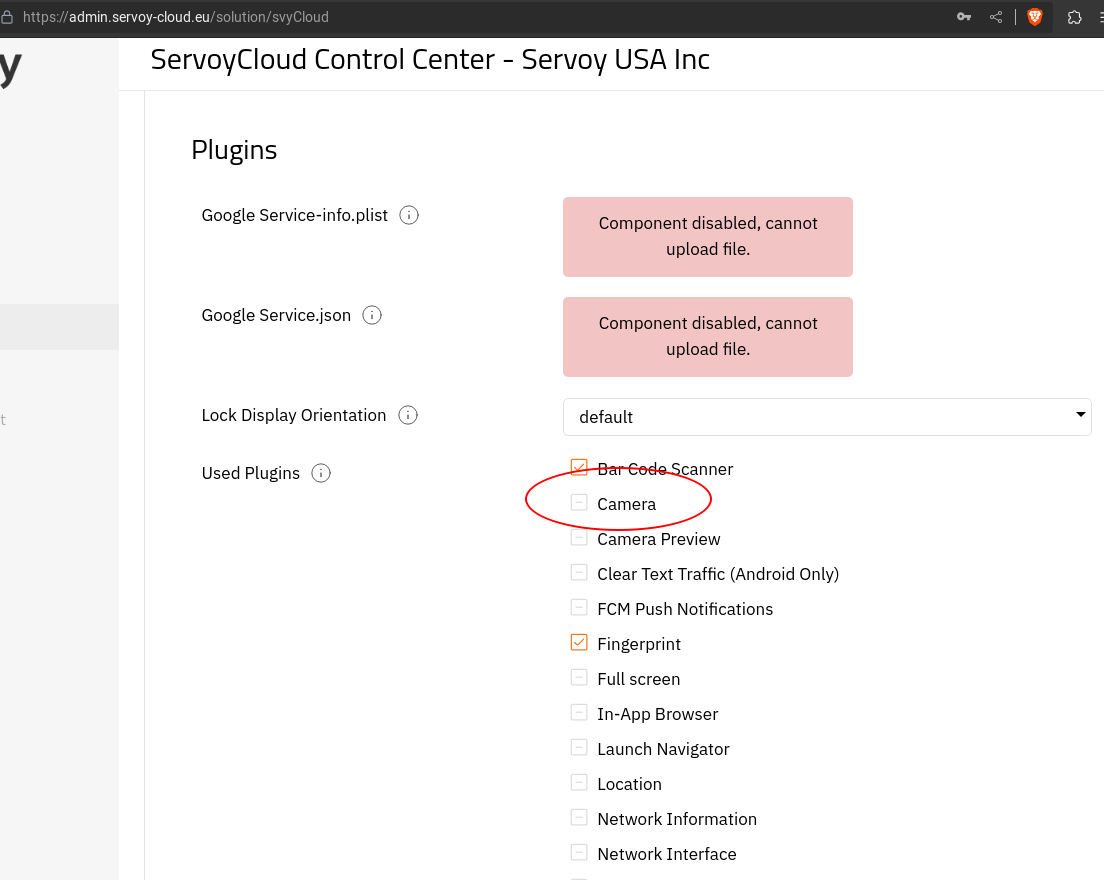The width and height of the screenshot is (1104, 880).
Task: Select the Location plugin checkbox
Action: coord(579,782)
